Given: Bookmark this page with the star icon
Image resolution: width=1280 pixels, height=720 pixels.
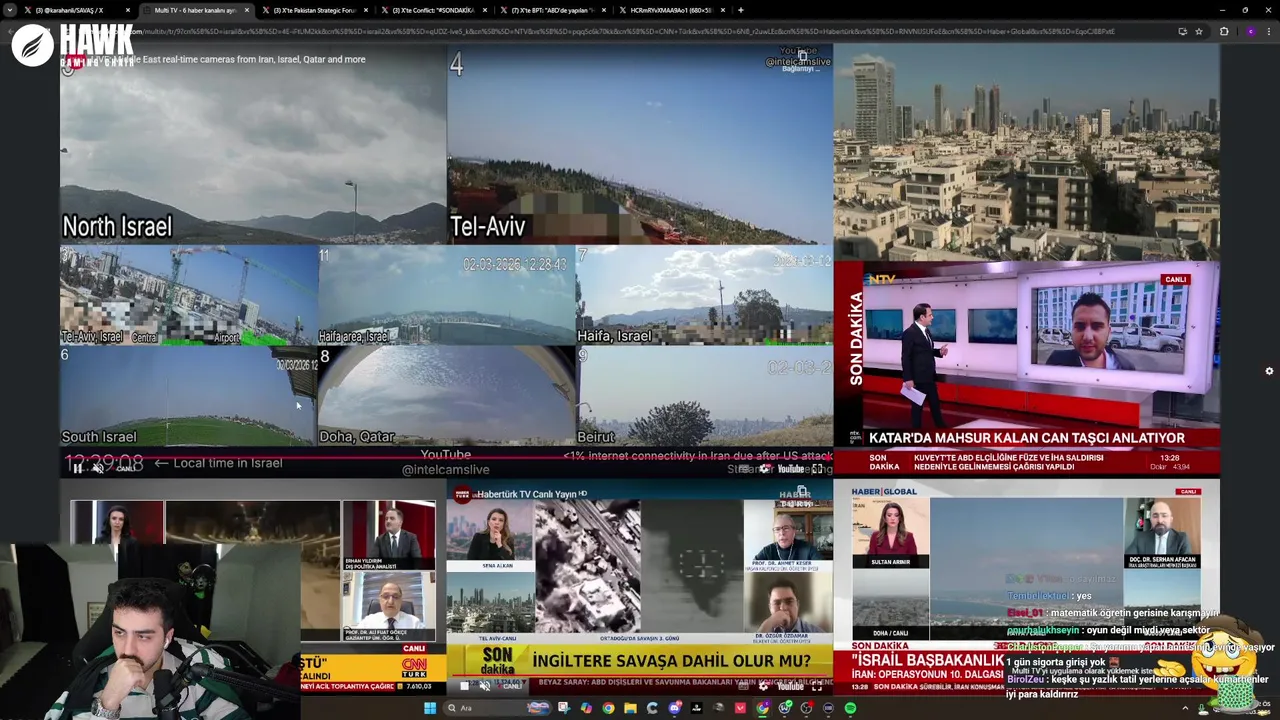Looking at the screenshot, I should pyautogui.click(x=1199, y=31).
